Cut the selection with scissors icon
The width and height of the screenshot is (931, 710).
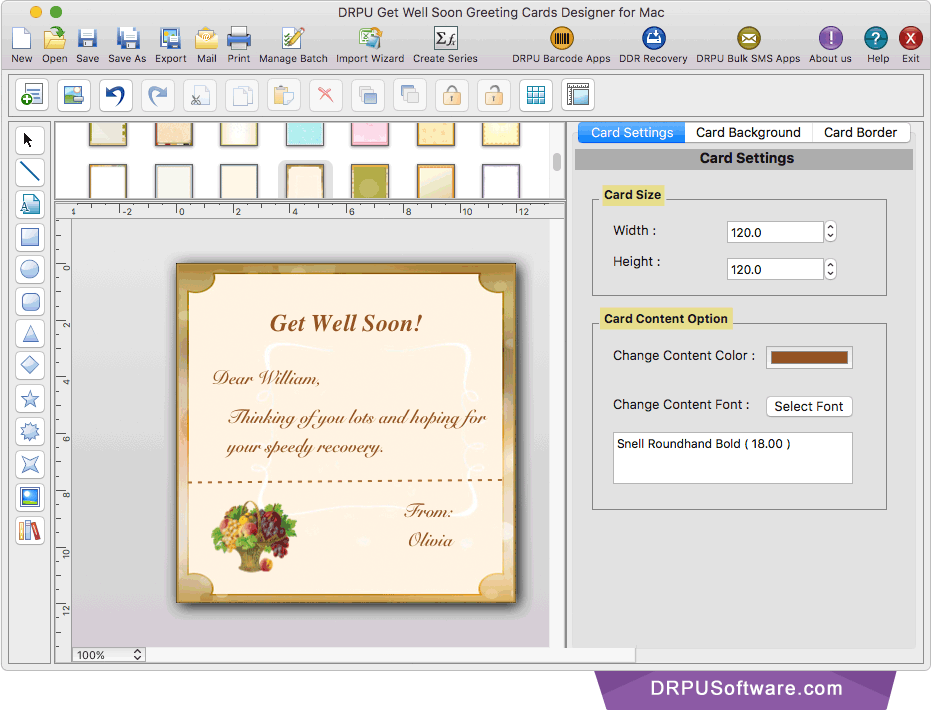(x=200, y=95)
